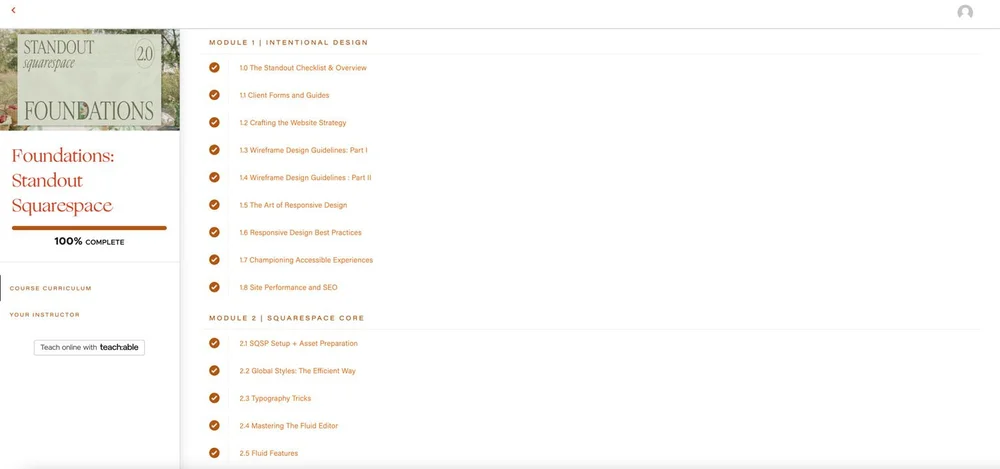Image resolution: width=1000 pixels, height=469 pixels.
Task: Click the Standout Squarespace Foundations course thumbnail
Action: (x=90, y=79)
